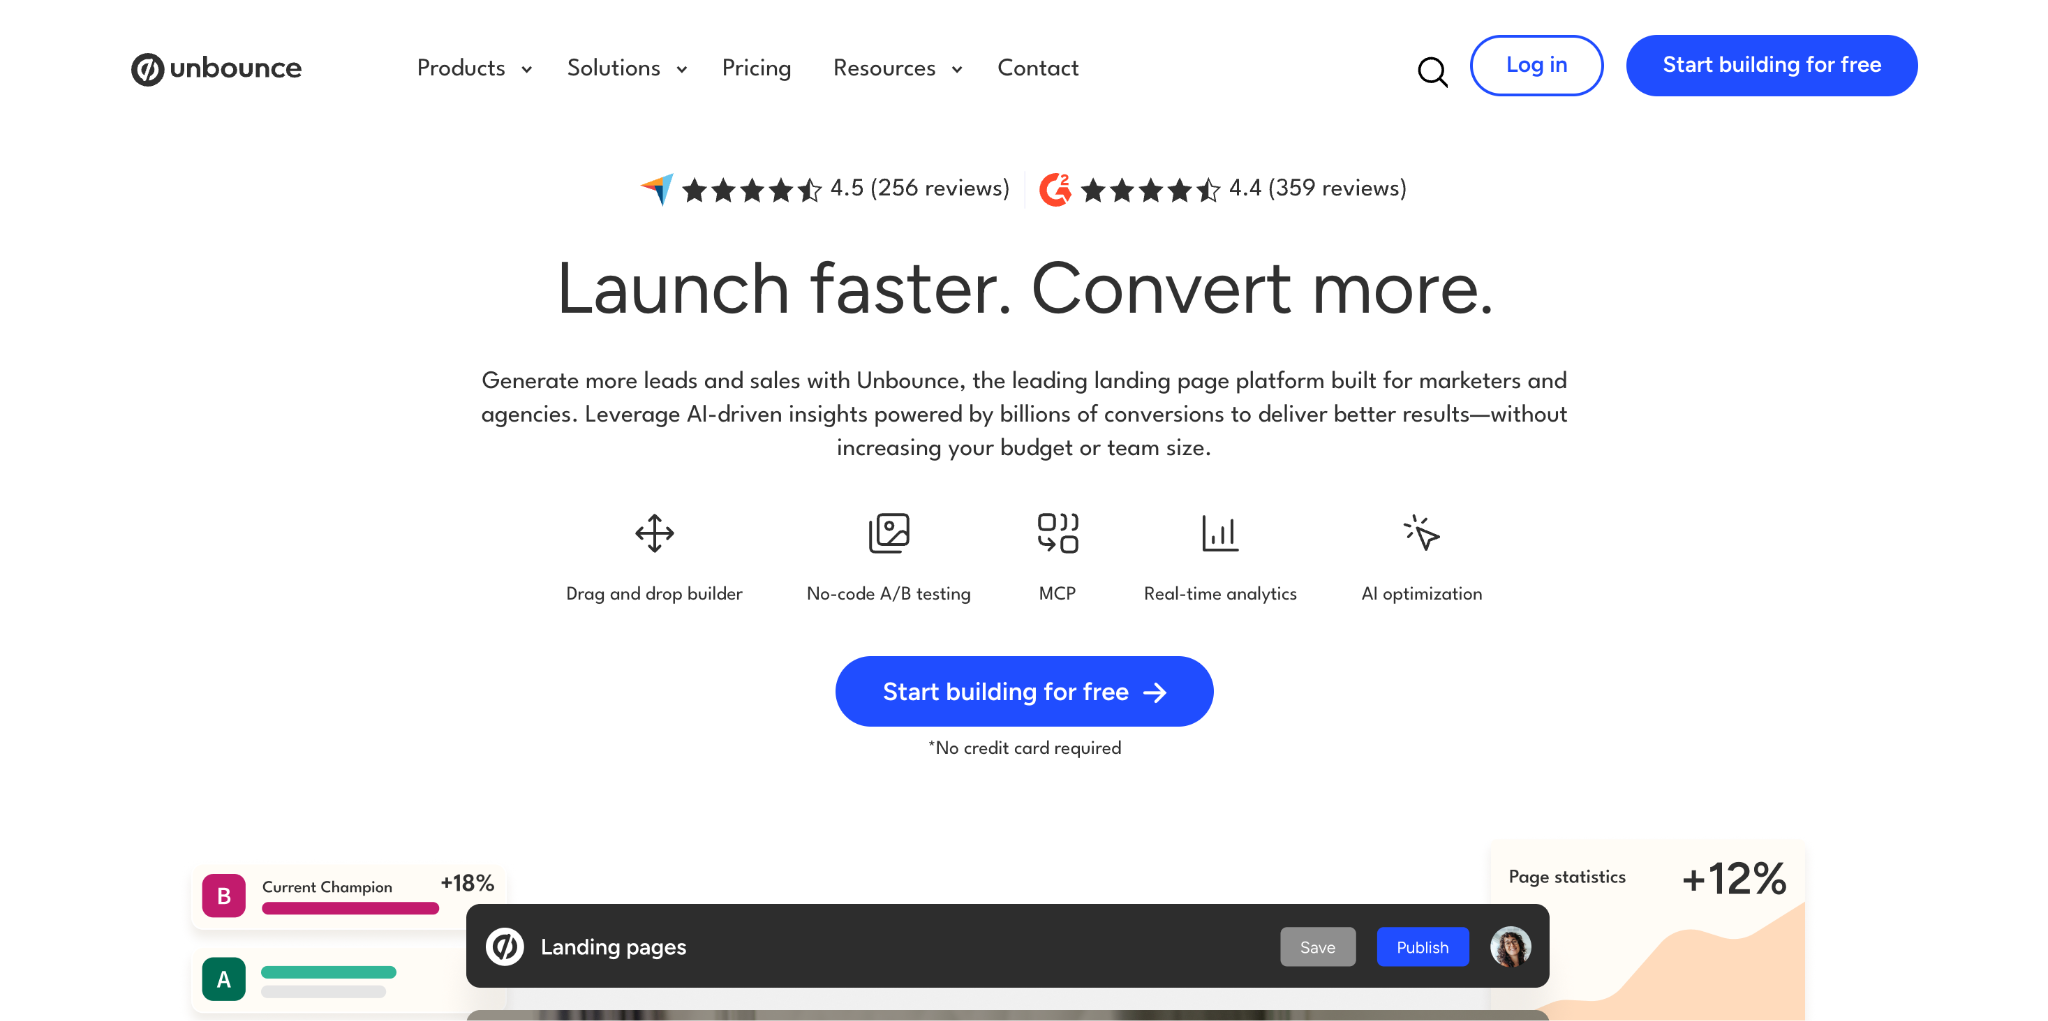The width and height of the screenshot is (2048, 1021).
Task: Click header Start building for free button
Action: tap(1771, 65)
